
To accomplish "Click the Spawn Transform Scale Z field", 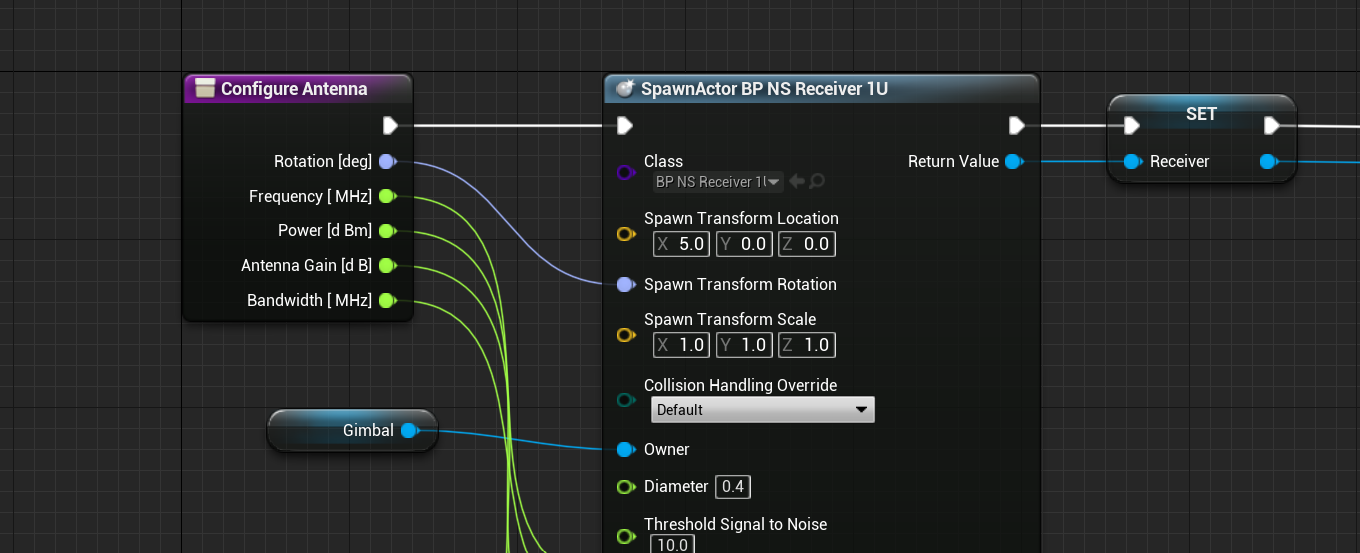I will click(x=806, y=345).
